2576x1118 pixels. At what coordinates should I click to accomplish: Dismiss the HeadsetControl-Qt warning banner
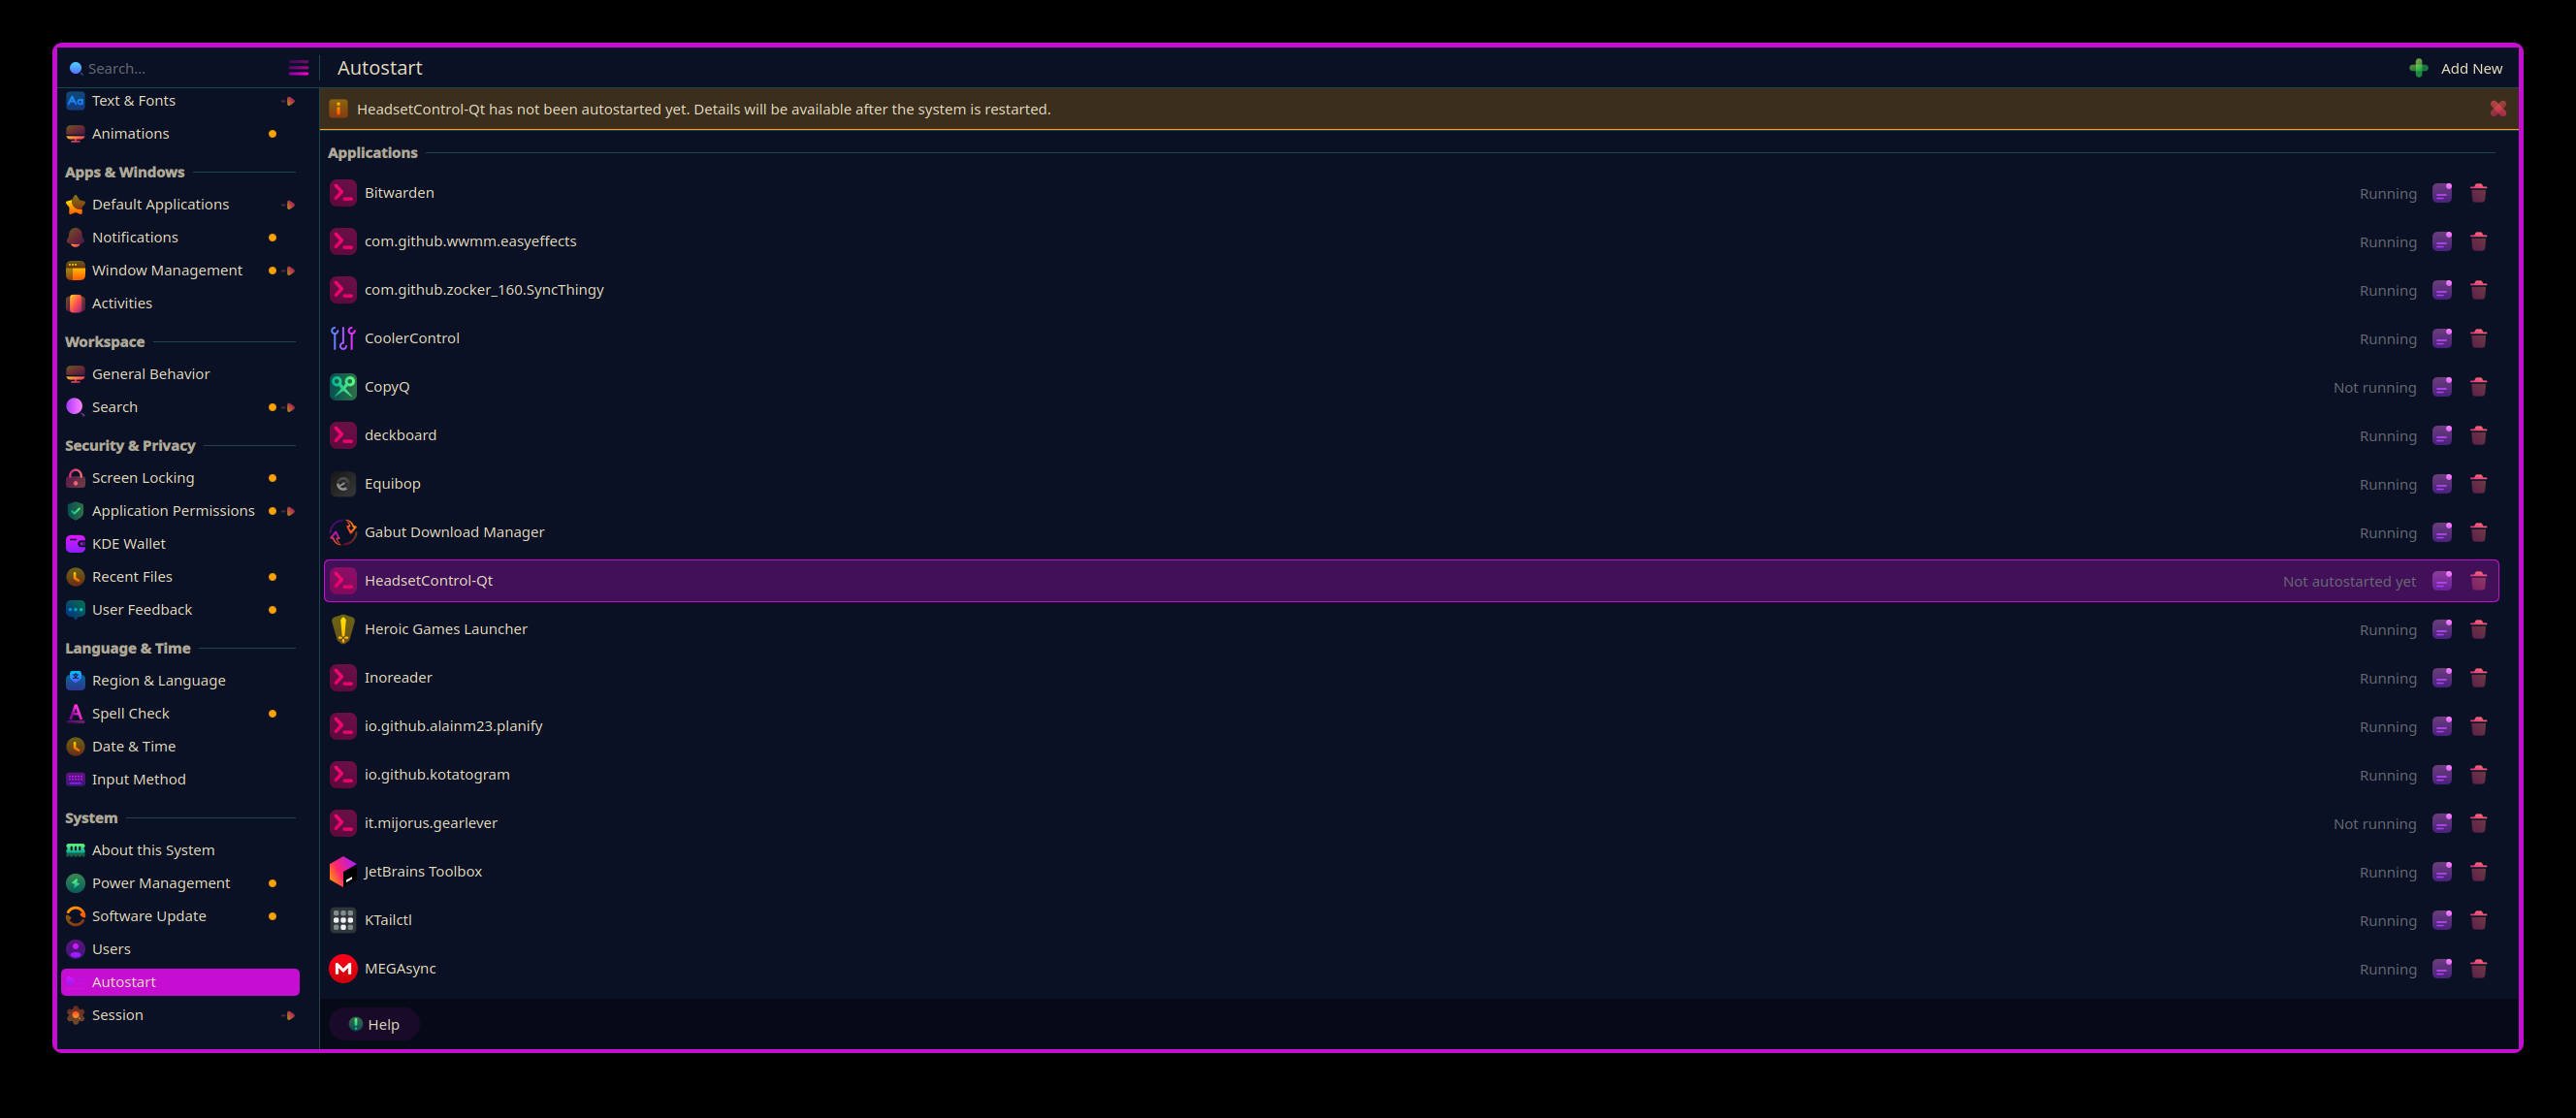(2498, 108)
